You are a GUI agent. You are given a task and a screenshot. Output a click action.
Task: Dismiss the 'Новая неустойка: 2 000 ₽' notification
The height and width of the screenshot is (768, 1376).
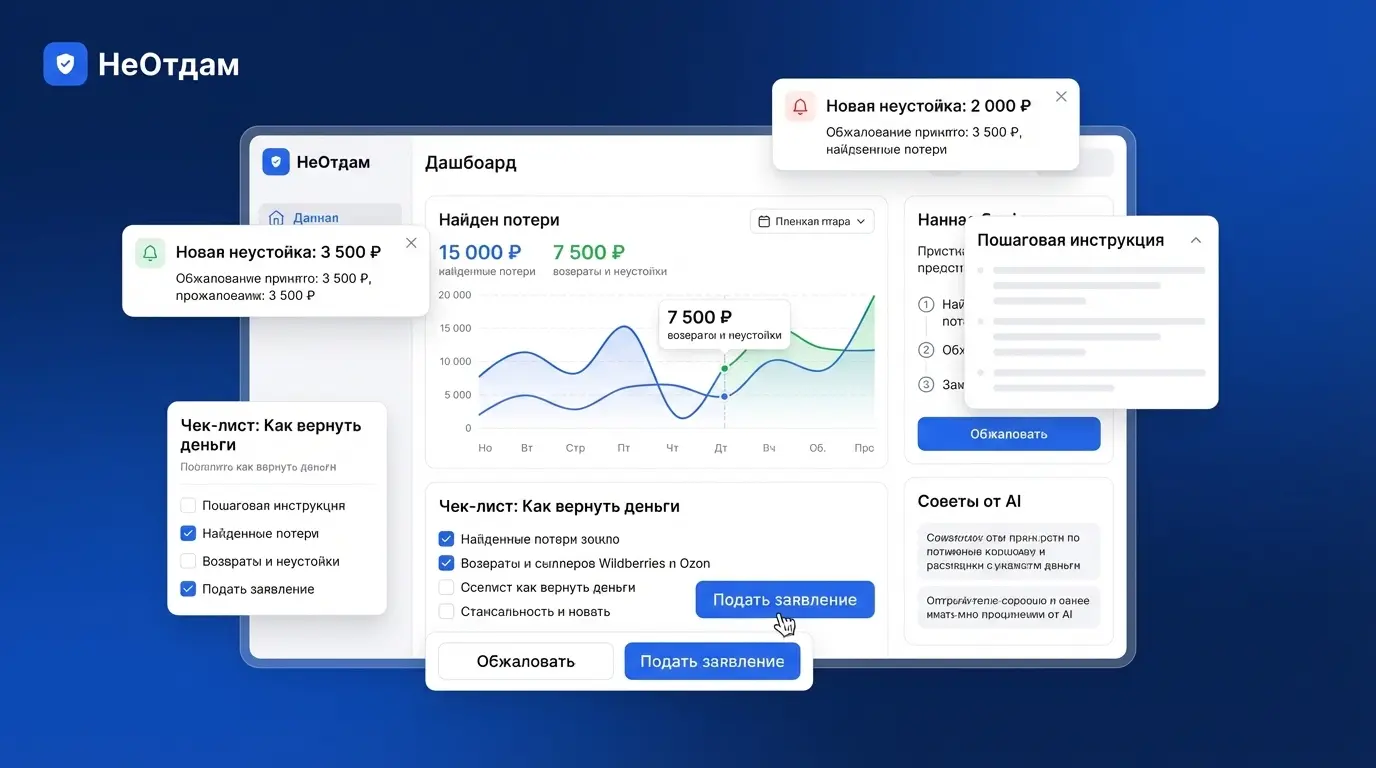coord(1061,97)
